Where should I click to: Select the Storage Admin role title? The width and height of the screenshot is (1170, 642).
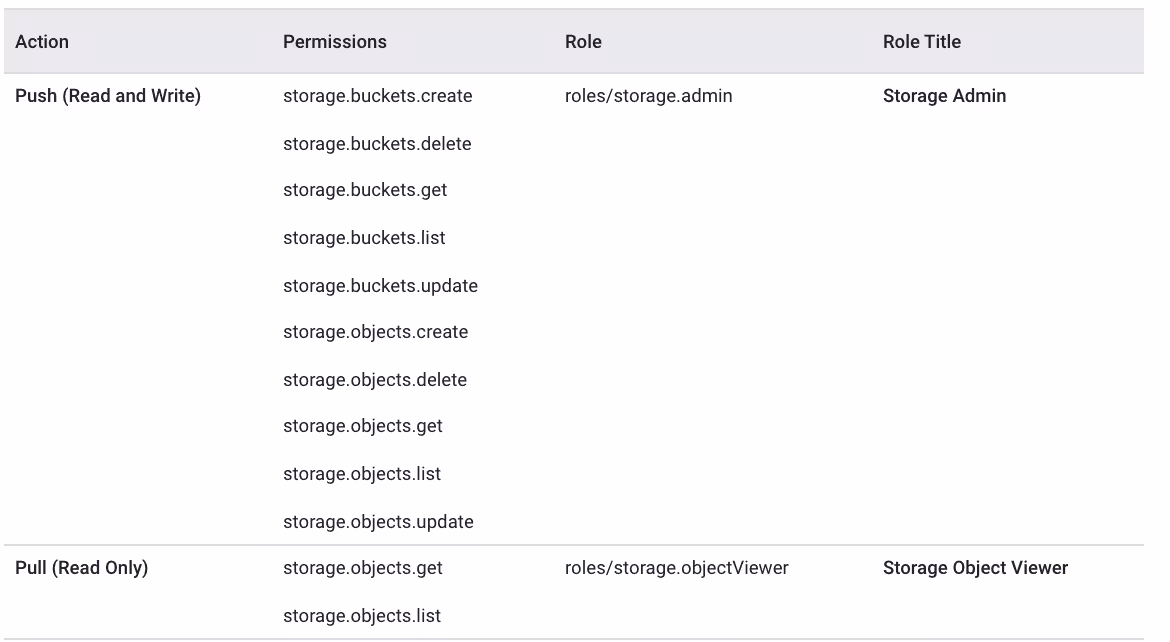[x=944, y=96]
